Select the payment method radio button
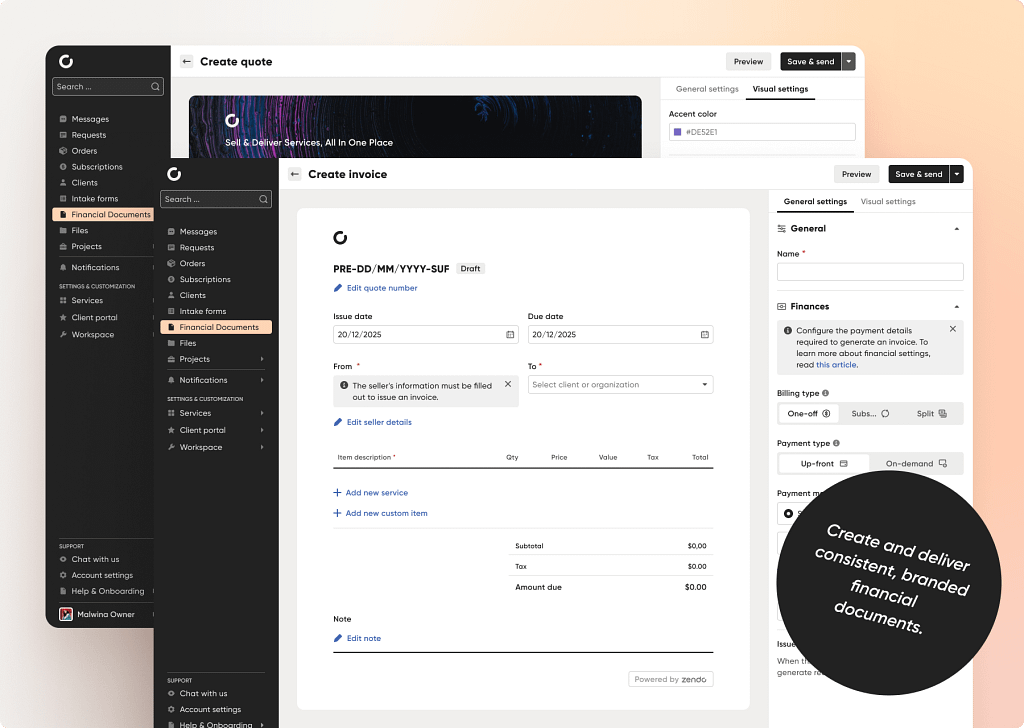This screenshot has height=728, width=1024. 789,514
